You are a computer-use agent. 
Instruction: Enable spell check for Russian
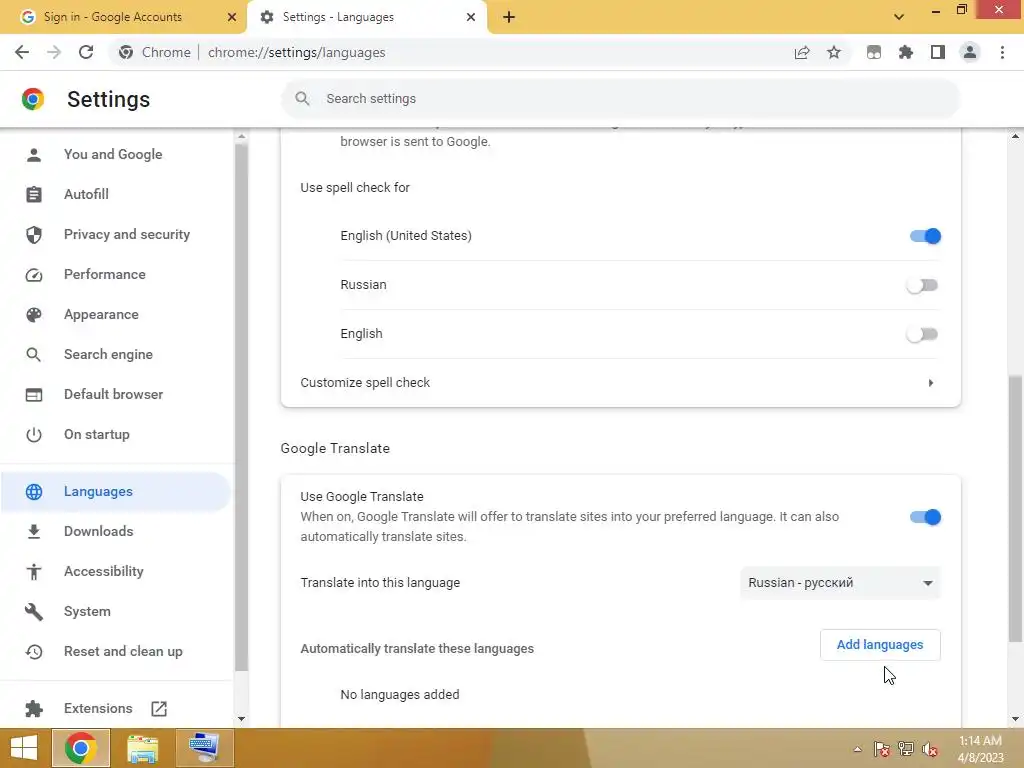922,285
